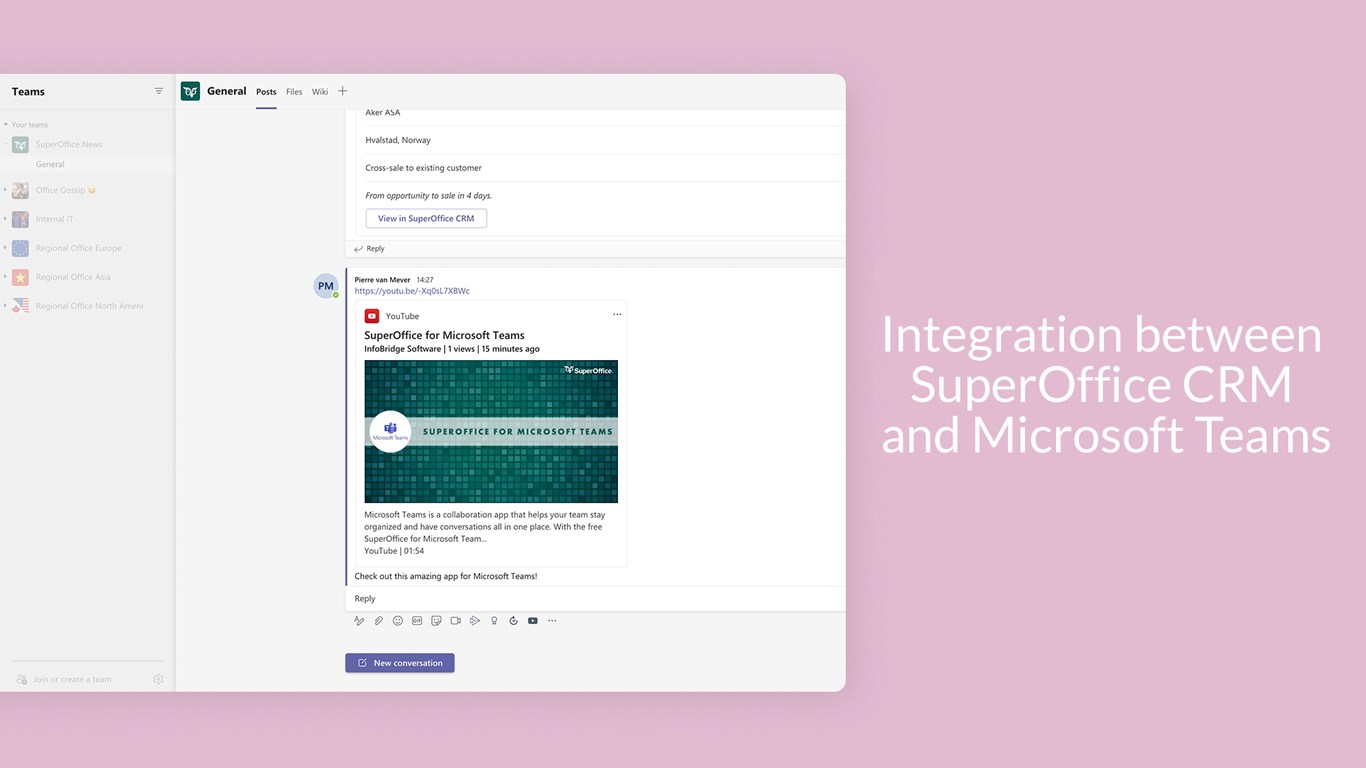The width and height of the screenshot is (1366, 768).
Task: Attach a file with the paperclip icon
Action: 379,621
